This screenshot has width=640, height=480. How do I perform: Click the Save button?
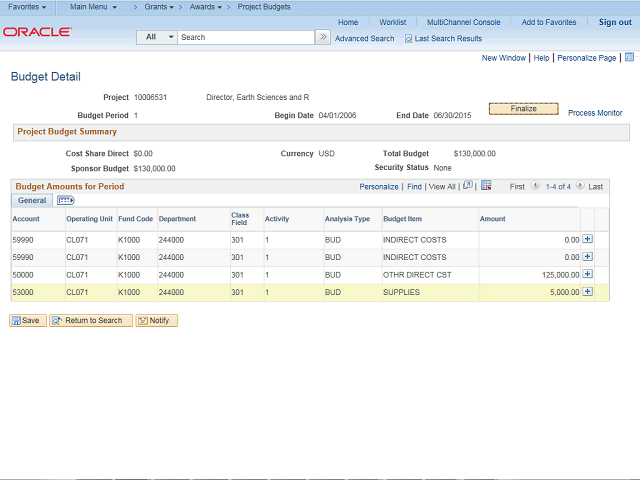point(27,320)
